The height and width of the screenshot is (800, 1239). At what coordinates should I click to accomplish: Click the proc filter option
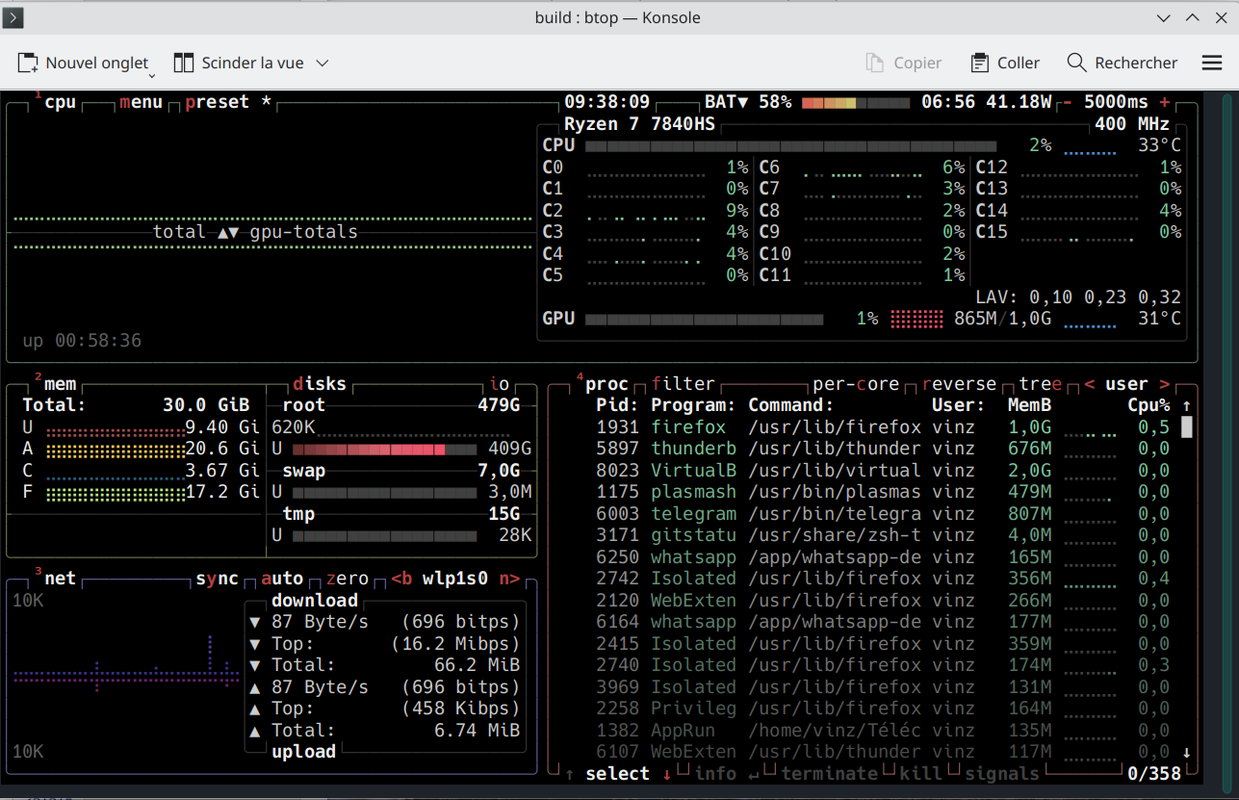pyautogui.click(x=683, y=384)
